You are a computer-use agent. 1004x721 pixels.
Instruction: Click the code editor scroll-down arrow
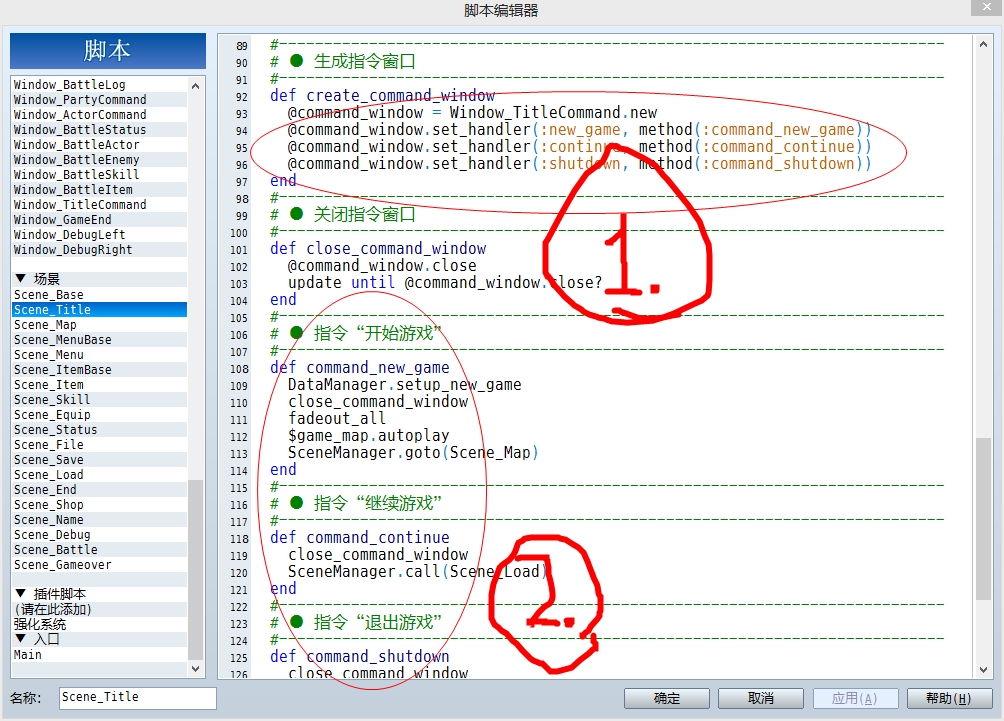pos(983,670)
